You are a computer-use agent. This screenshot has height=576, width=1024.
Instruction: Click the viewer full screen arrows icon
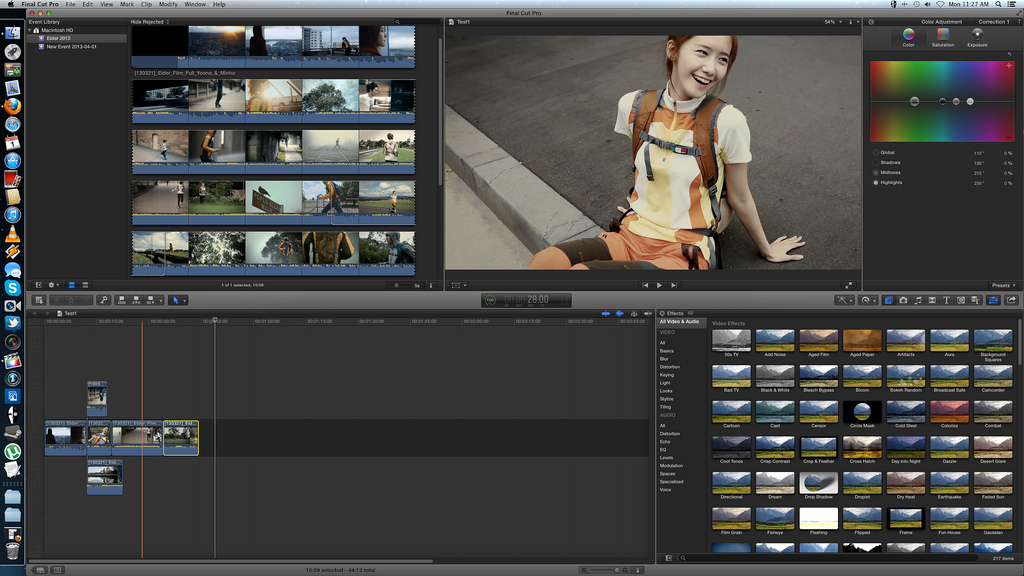point(849,285)
